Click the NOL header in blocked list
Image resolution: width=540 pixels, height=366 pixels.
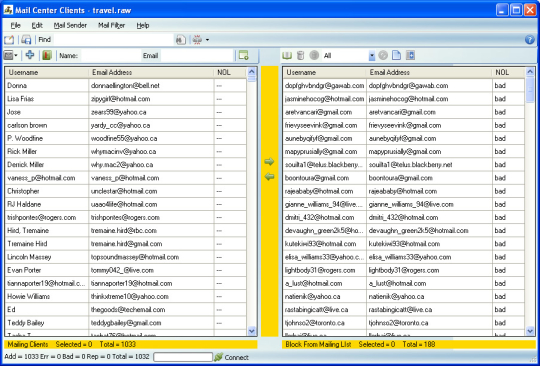[508, 73]
